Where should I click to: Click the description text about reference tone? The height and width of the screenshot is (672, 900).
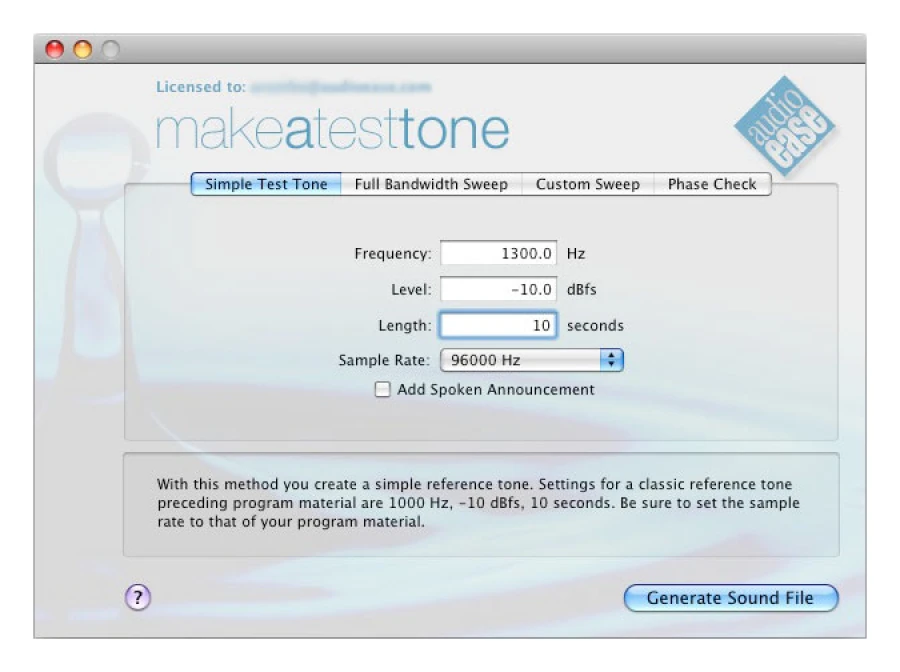point(479,503)
